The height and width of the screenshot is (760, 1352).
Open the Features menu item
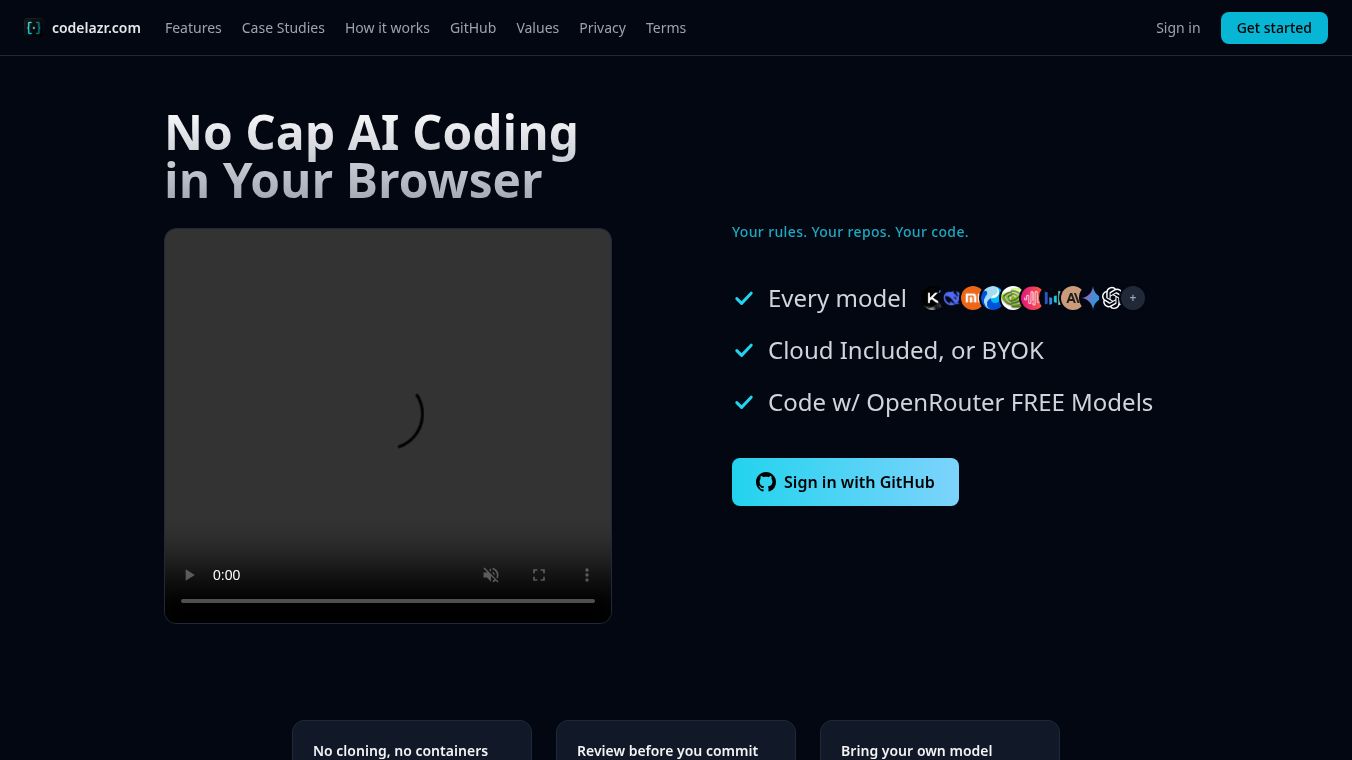coord(193,28)
